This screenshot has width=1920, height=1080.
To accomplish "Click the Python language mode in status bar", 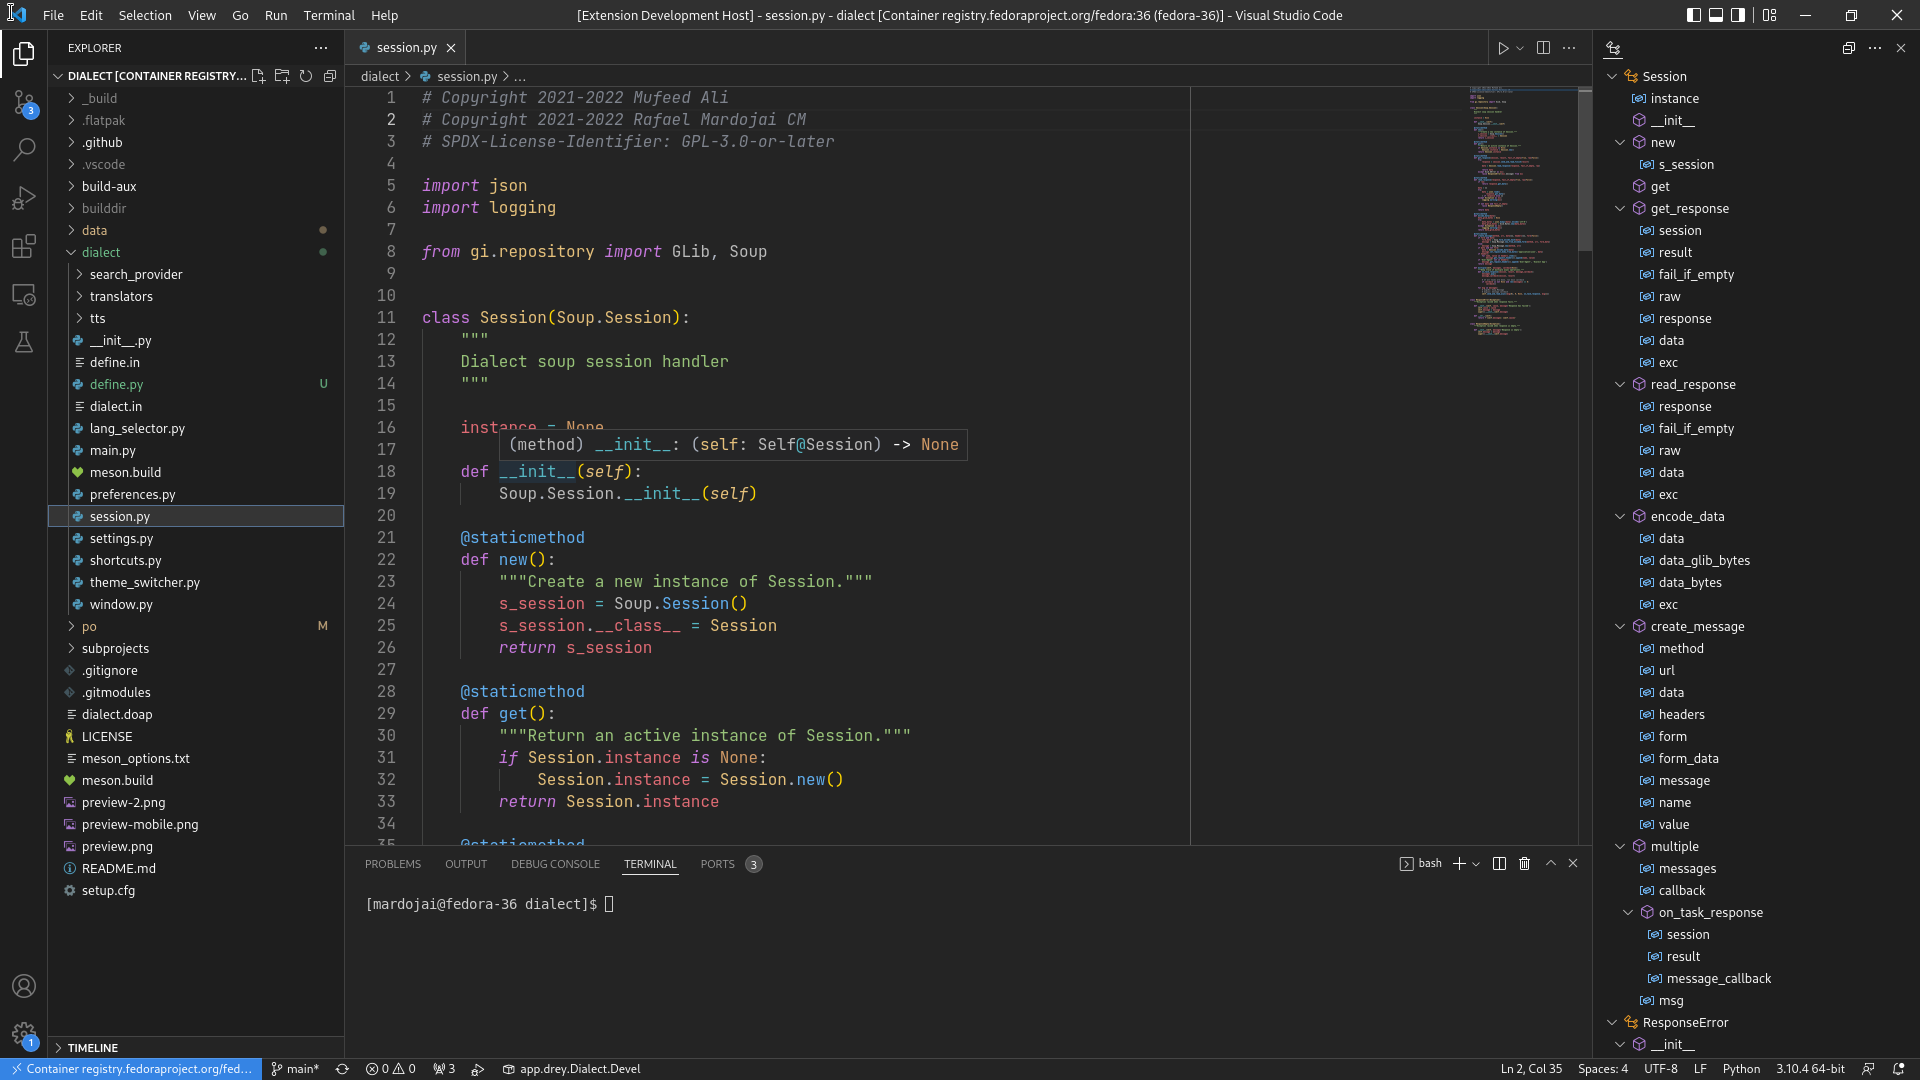I will point(1741,1069).
